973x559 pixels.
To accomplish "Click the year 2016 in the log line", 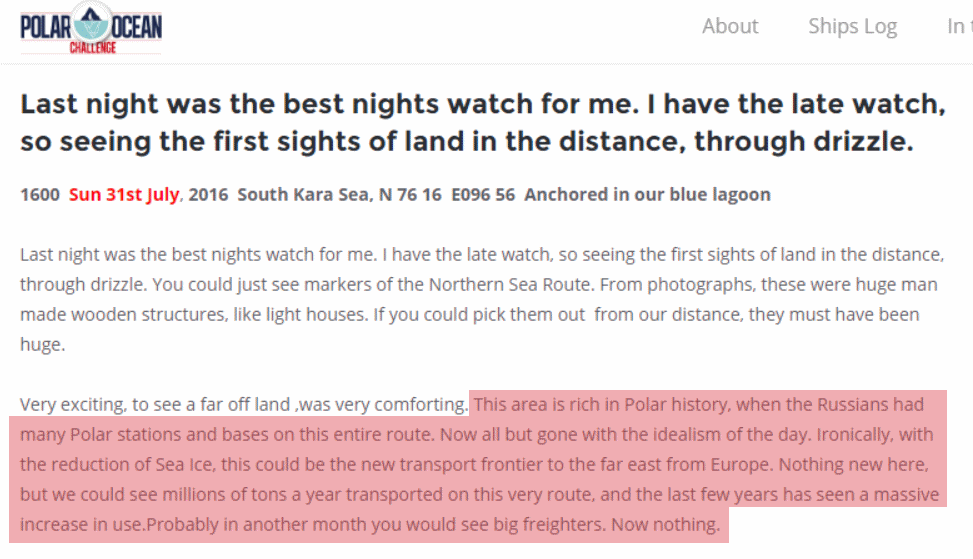I will [x=208, y=195].
